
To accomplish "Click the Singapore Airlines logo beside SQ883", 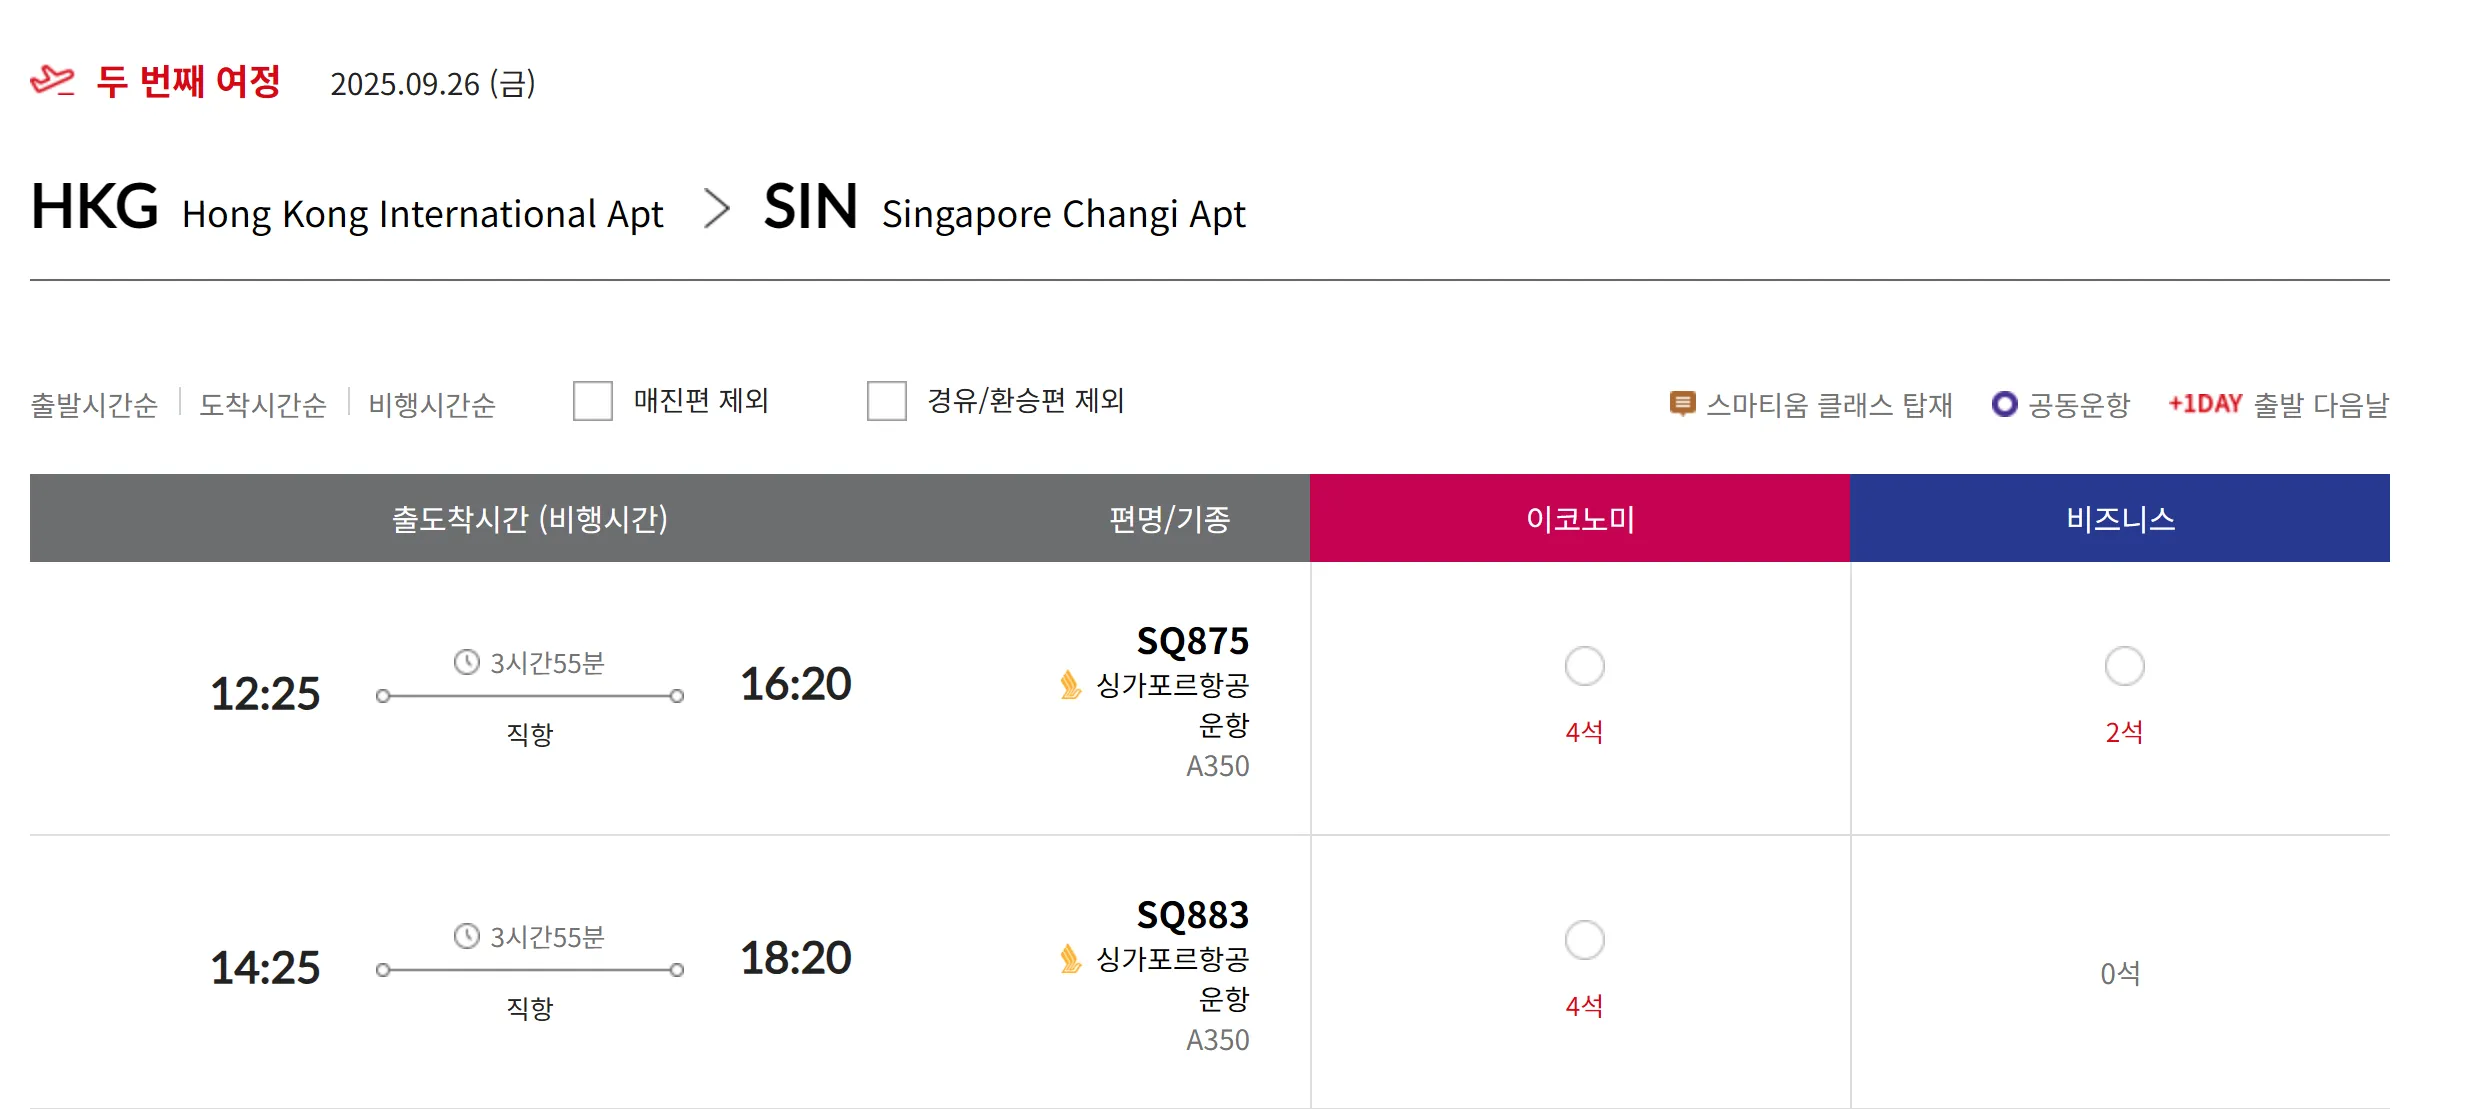I will click(x=1070, y=959).
